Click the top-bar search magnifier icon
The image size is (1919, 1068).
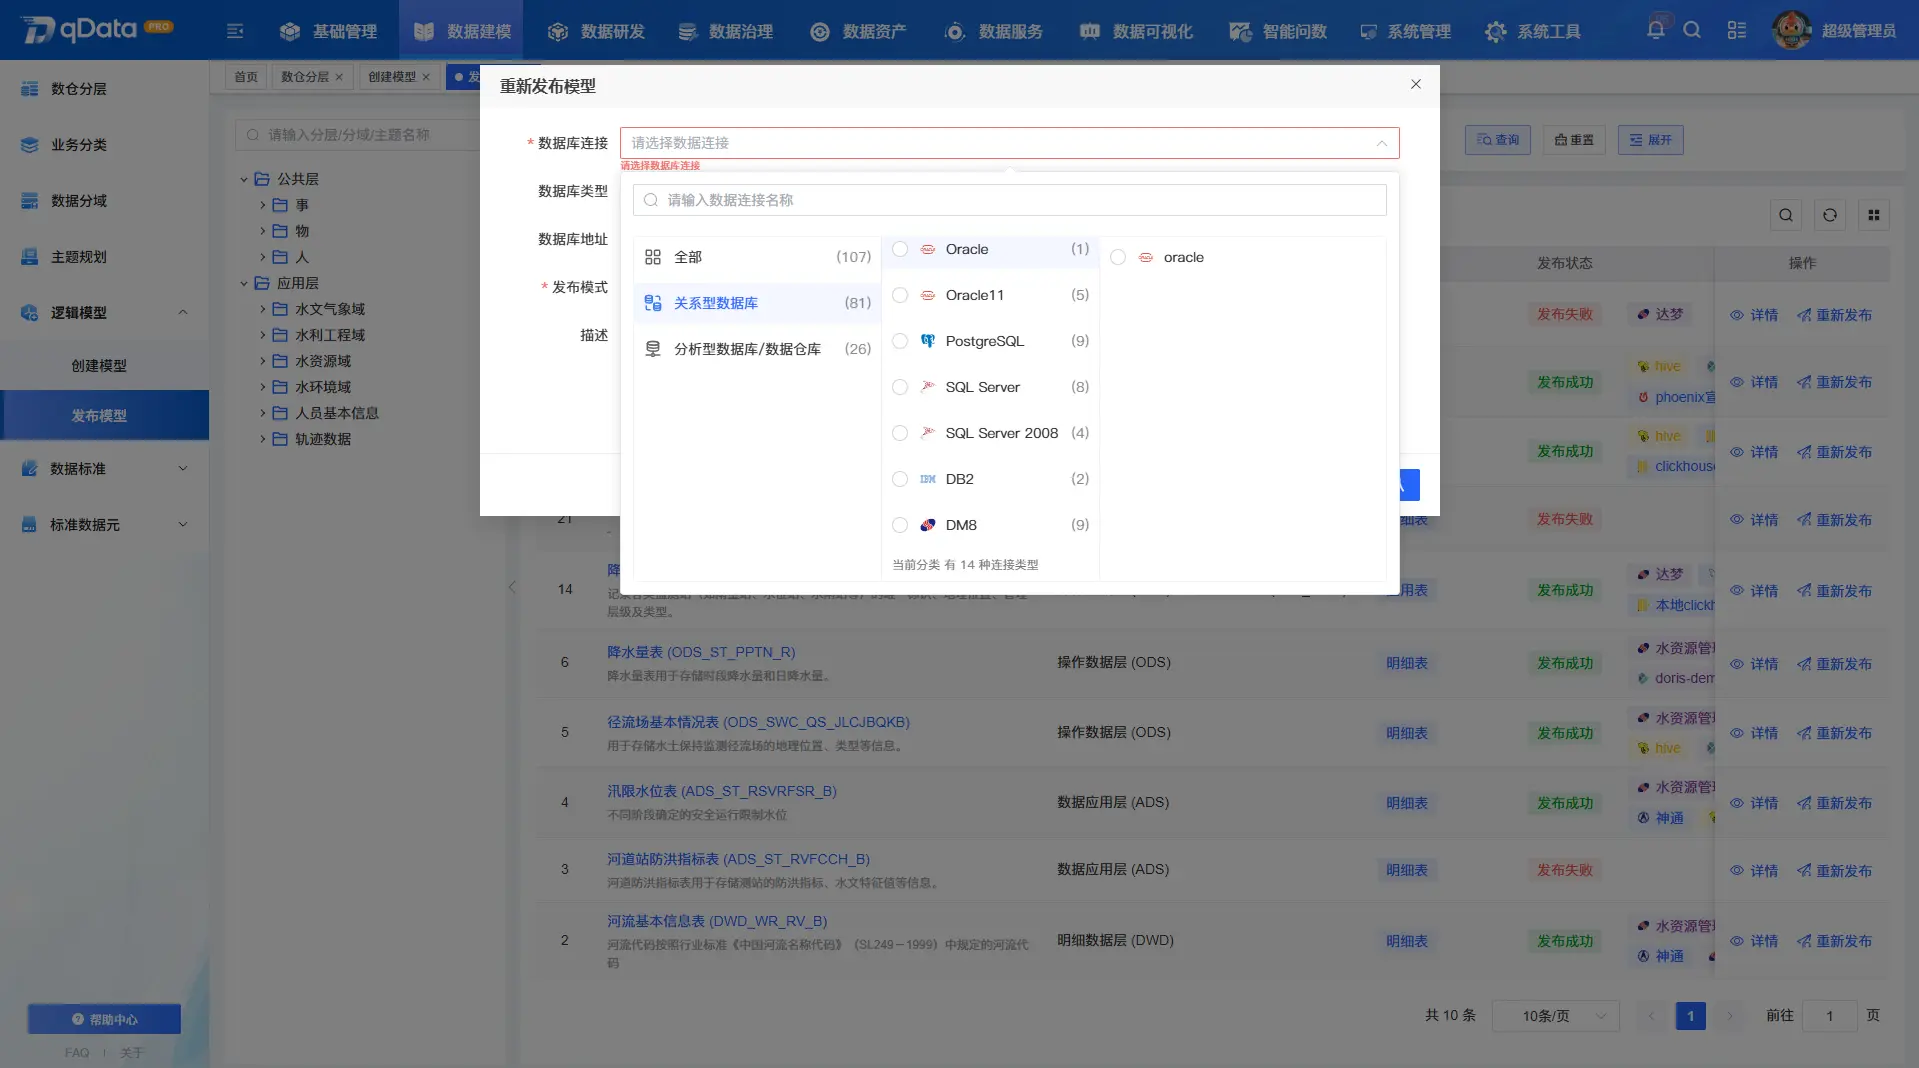(1692, 30)
